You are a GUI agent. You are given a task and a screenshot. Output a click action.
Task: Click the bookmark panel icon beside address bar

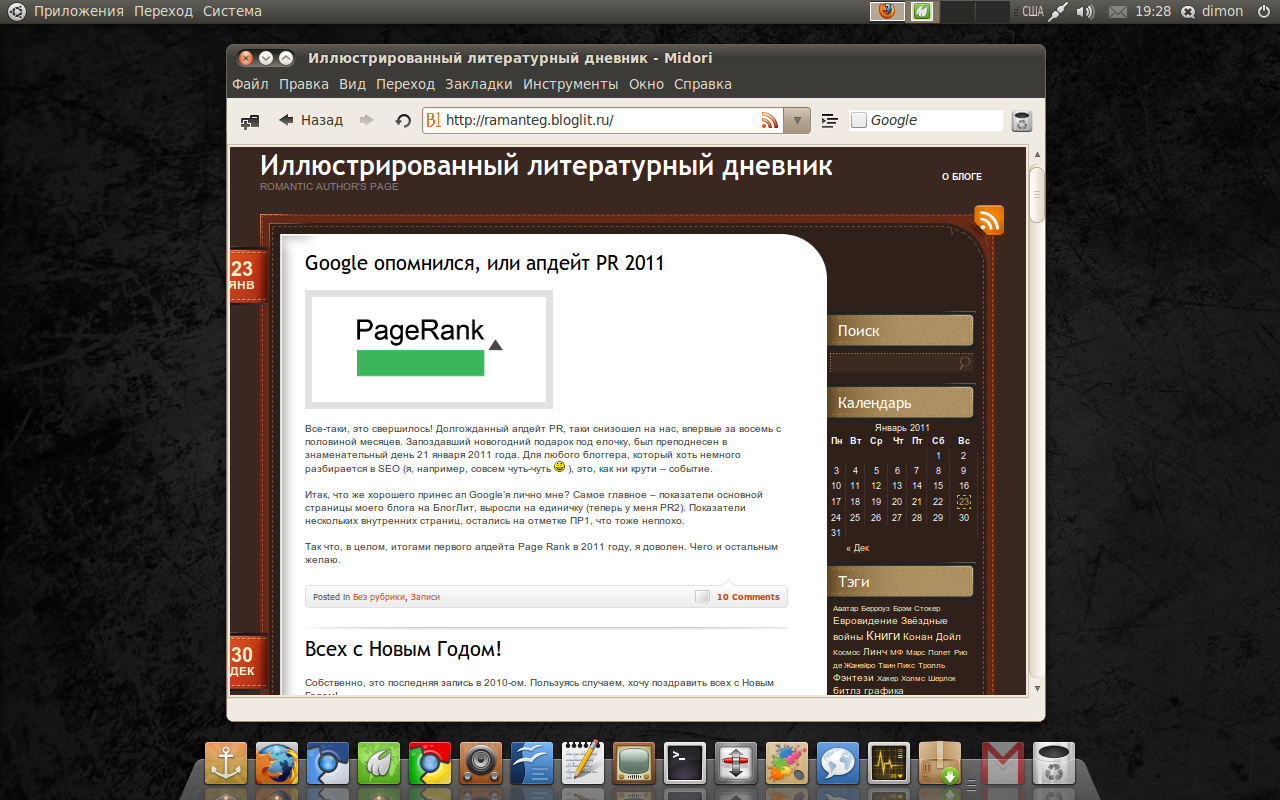point(829,120)
